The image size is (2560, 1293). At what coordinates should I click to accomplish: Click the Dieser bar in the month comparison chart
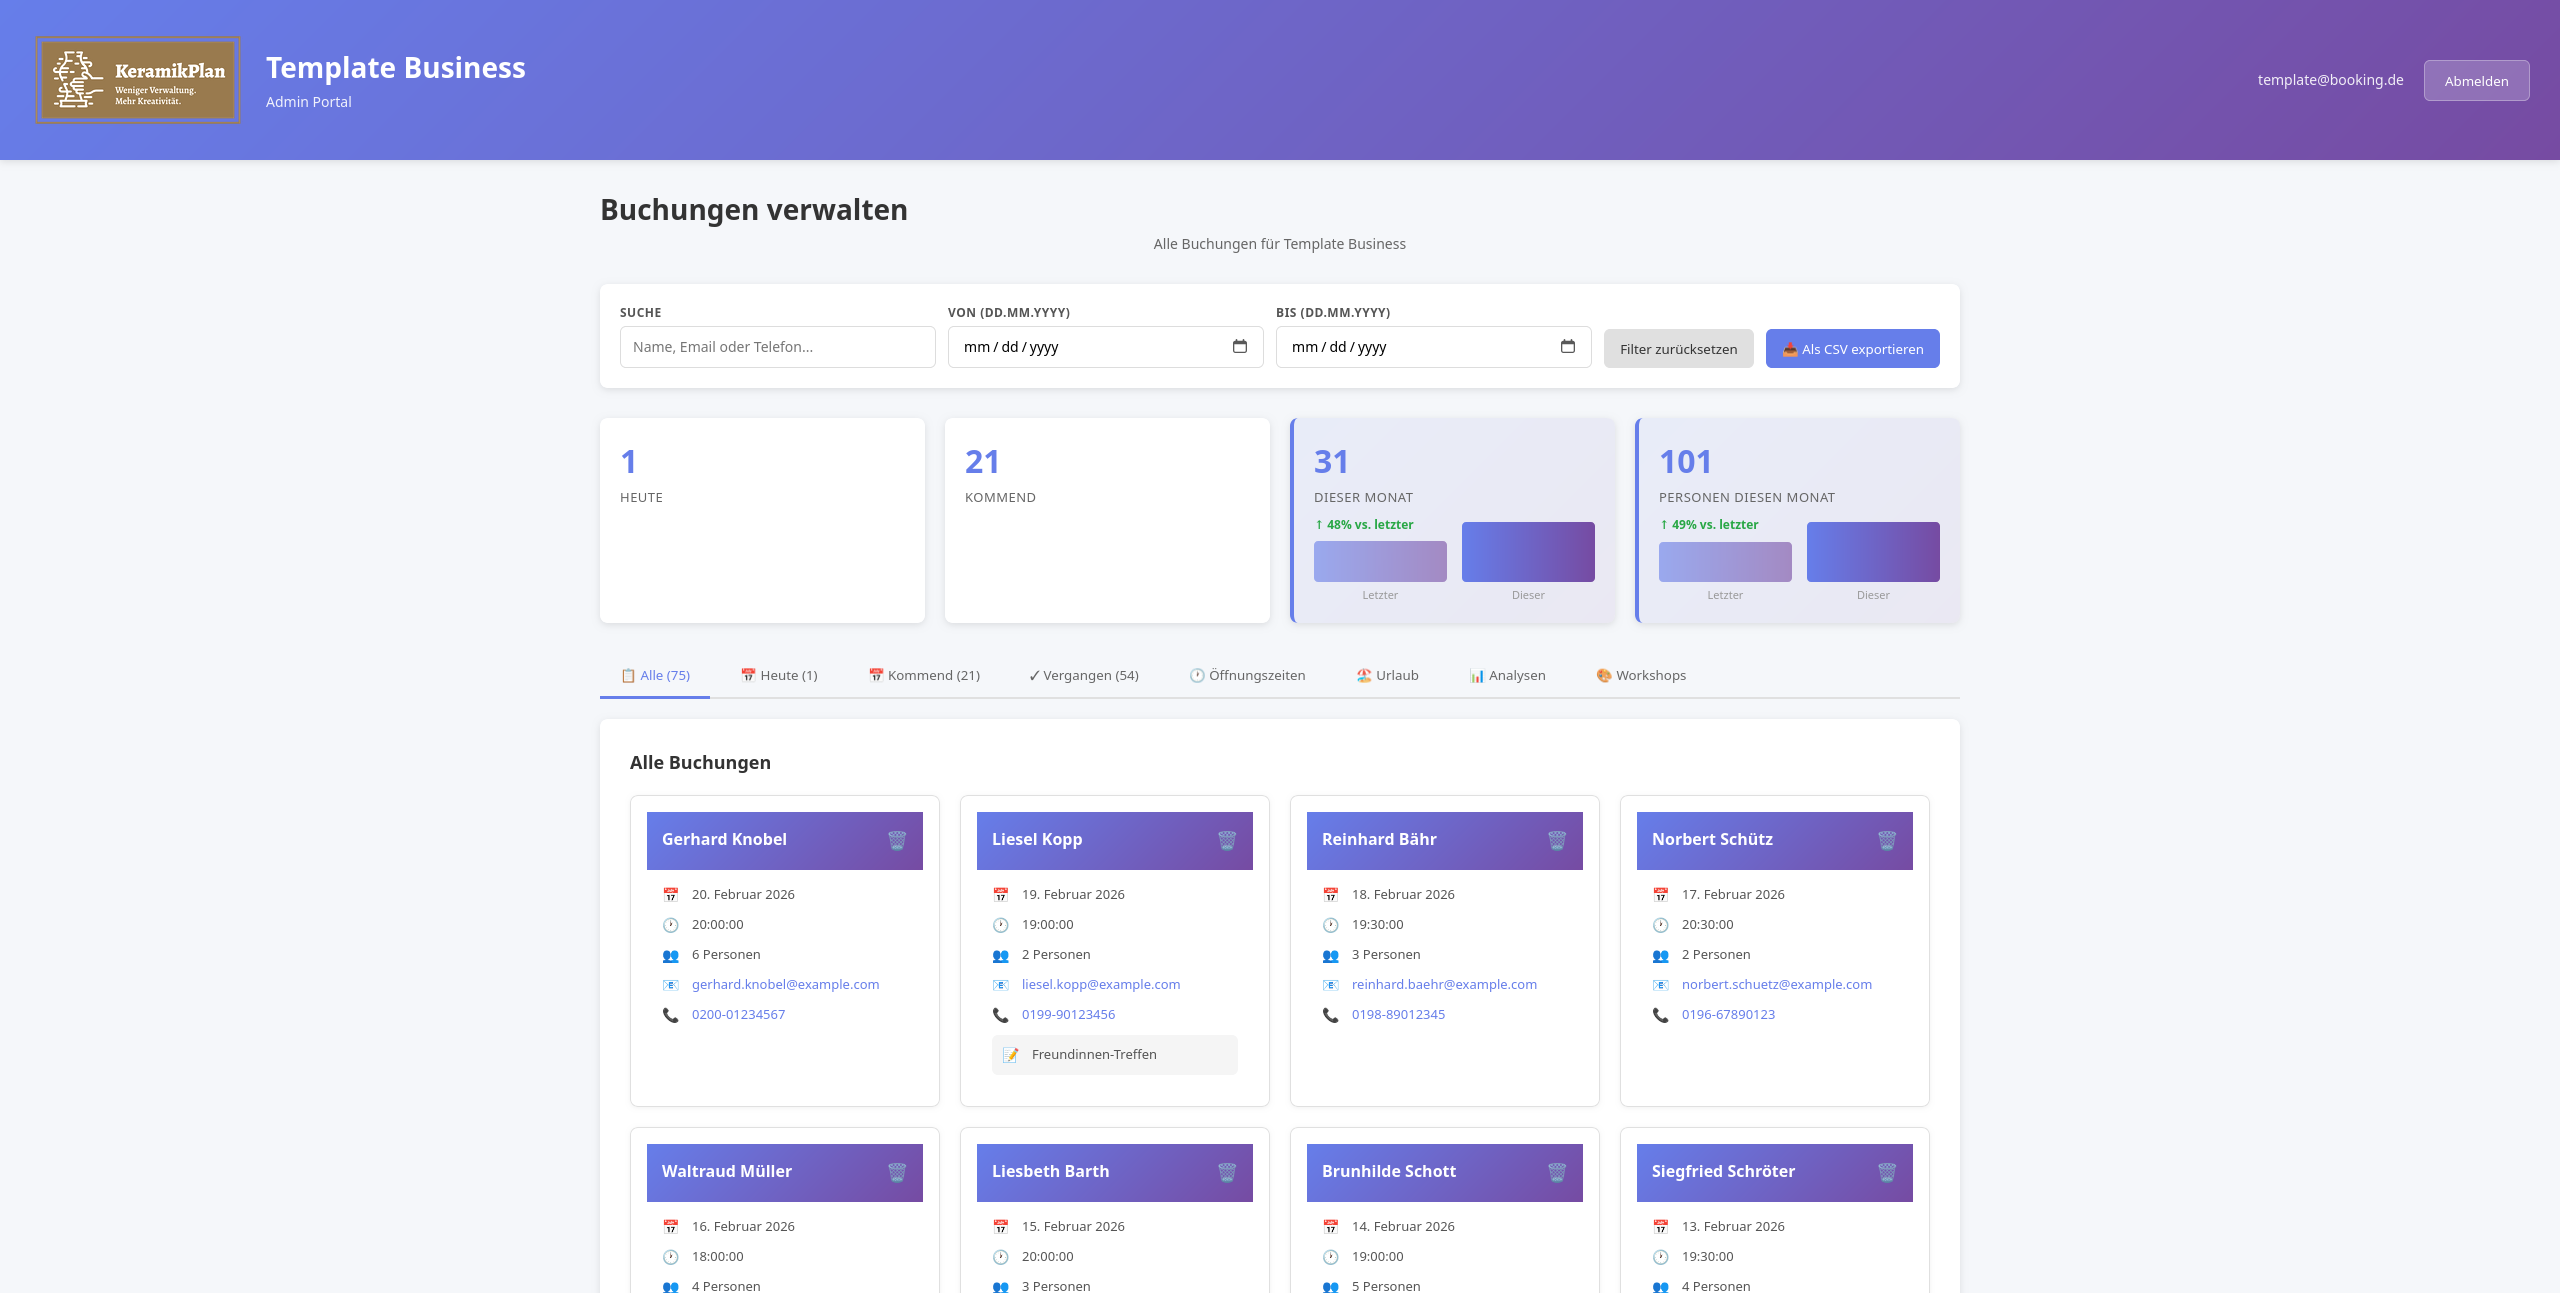point(1528,551)
